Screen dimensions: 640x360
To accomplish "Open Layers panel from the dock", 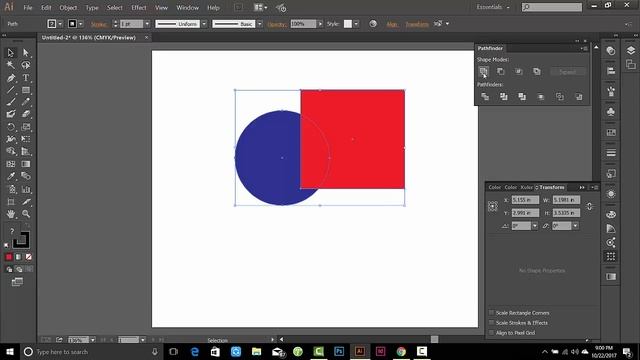I will [x=631, y=51].
